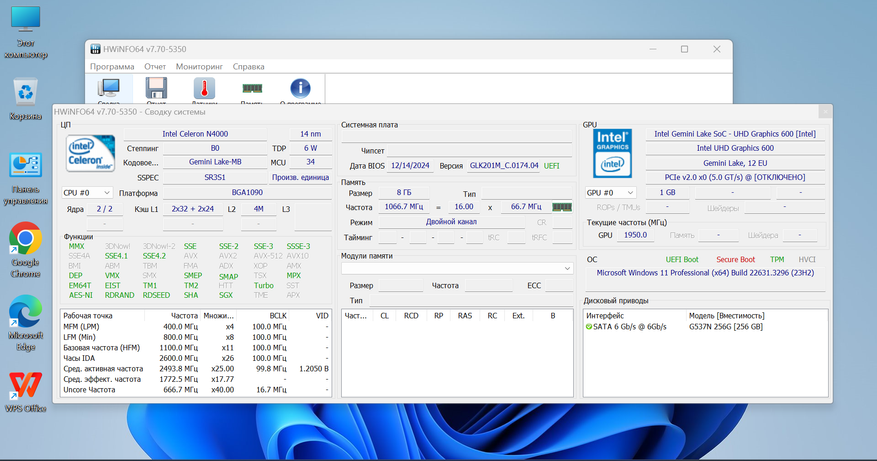The width and height of the screenshot is (877, 461).
Task: Click the Intel Celeron N4000 name field
Action: pyautogui.click(x=195, y=134)
